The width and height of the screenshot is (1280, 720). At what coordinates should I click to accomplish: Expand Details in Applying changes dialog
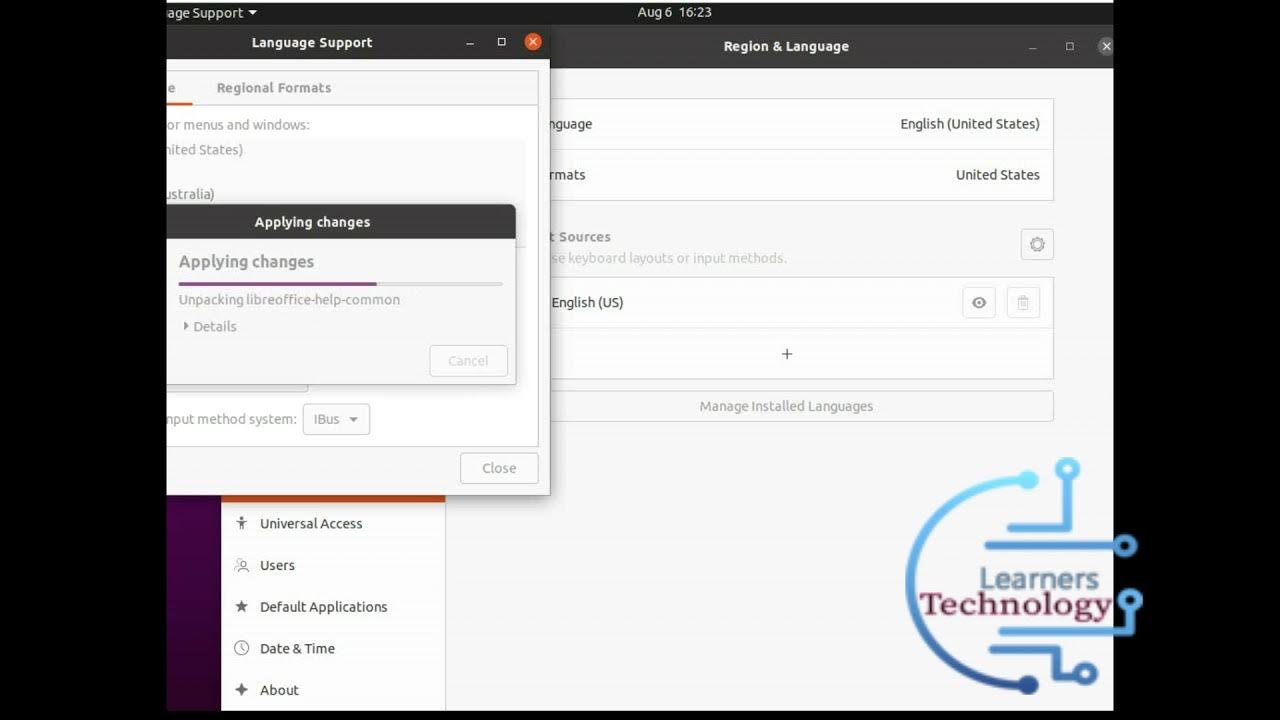210,326
